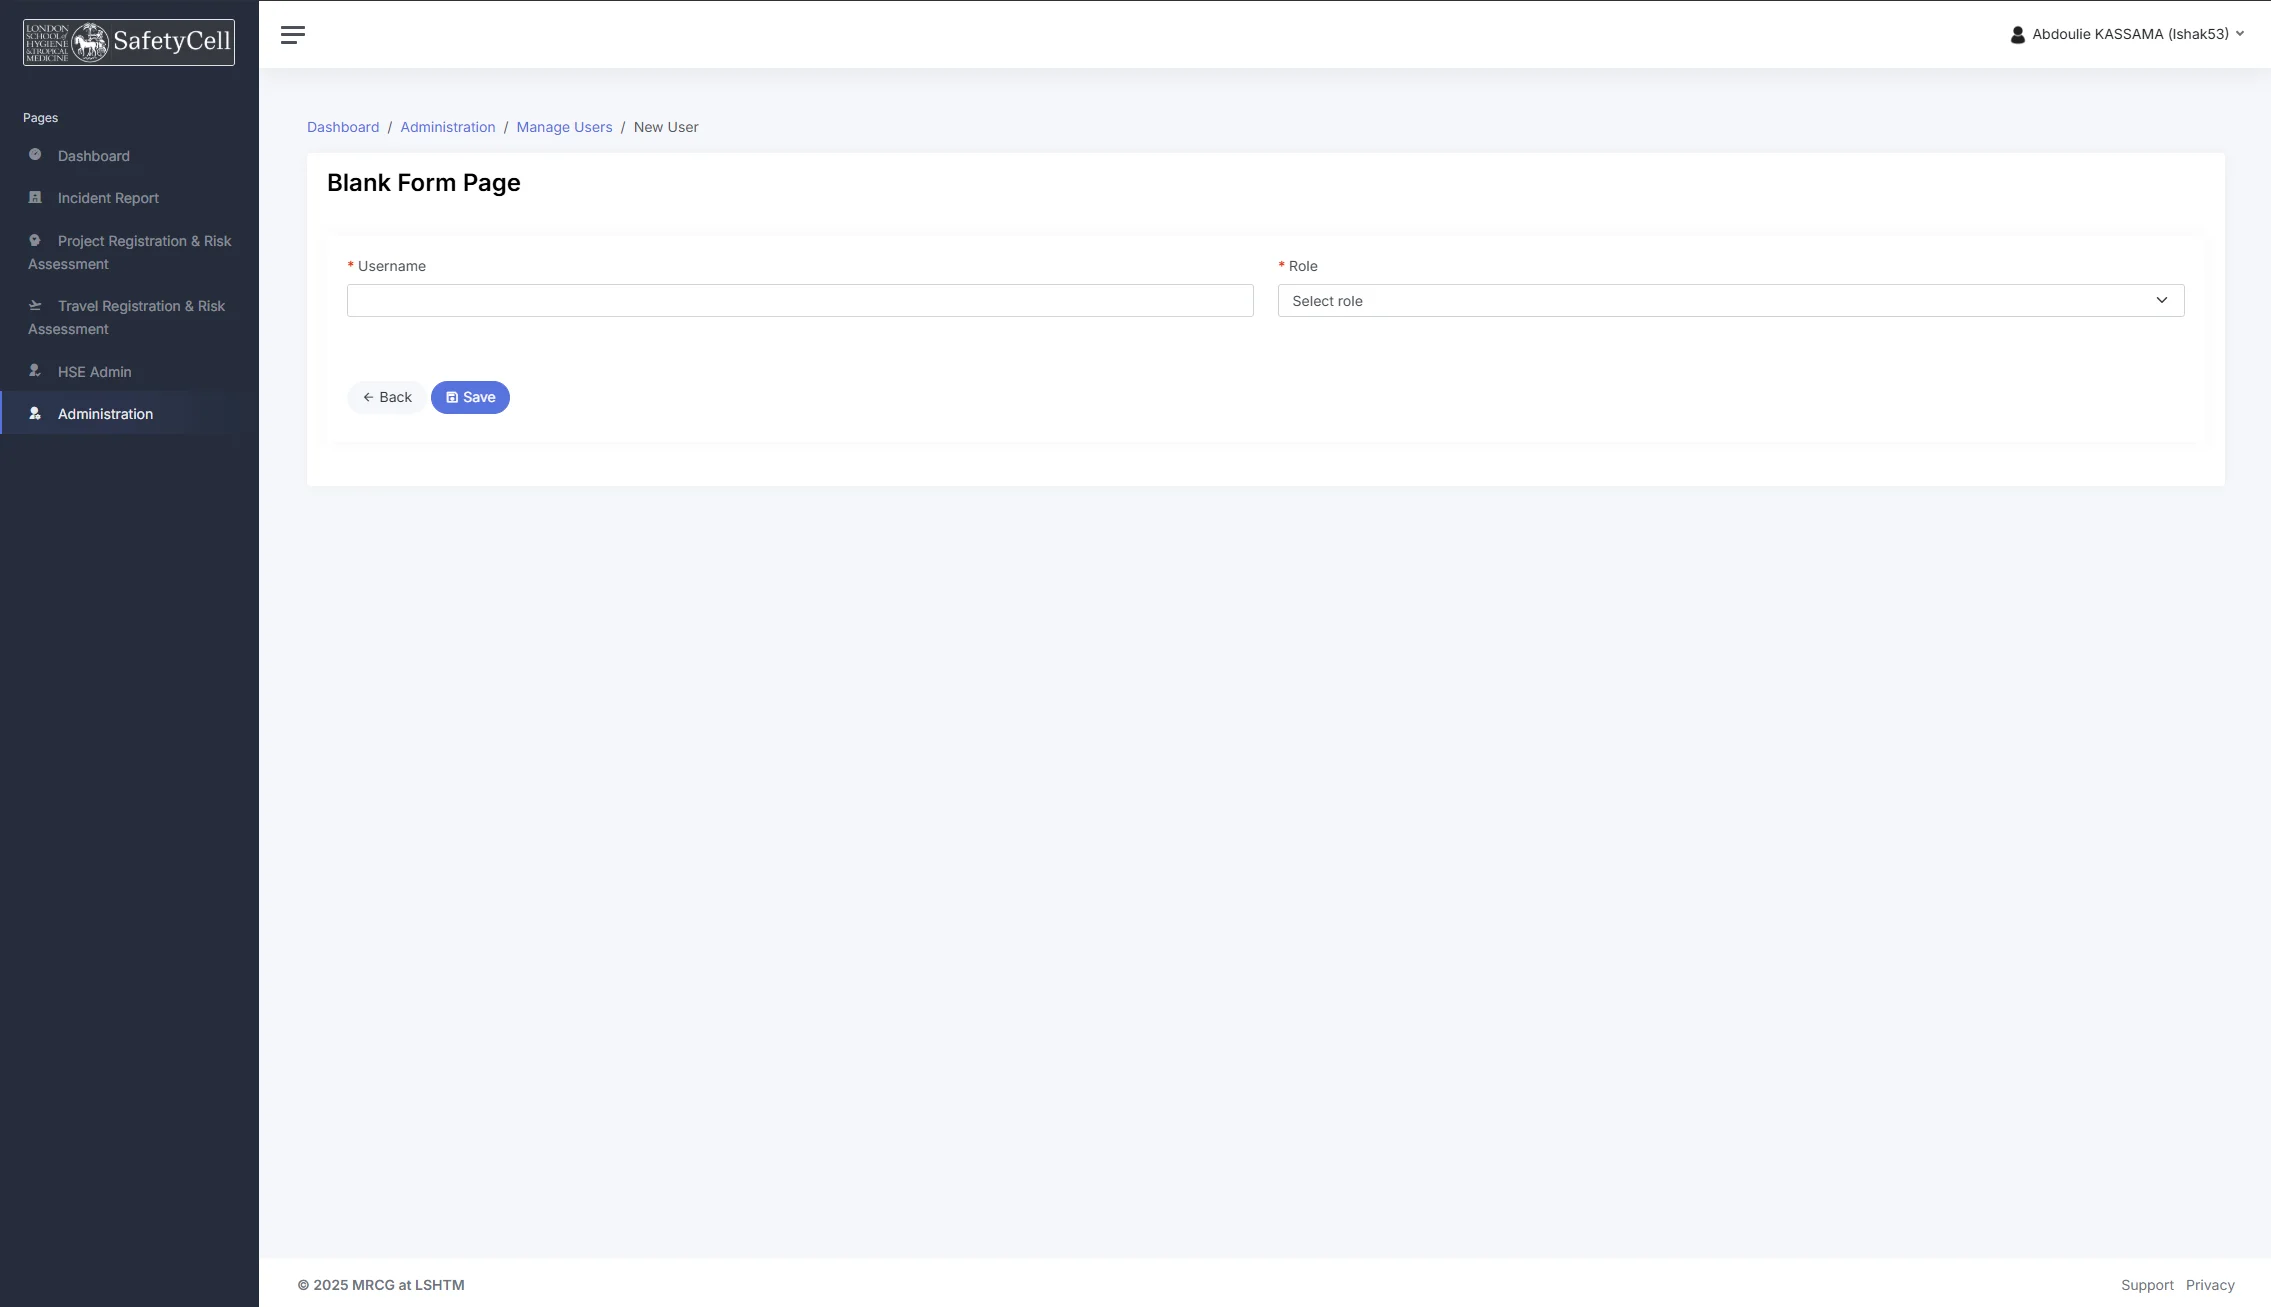The image size is (2271, 1307).
Task: Select the Administration breadcrumb item
Action: coord(447,127)
